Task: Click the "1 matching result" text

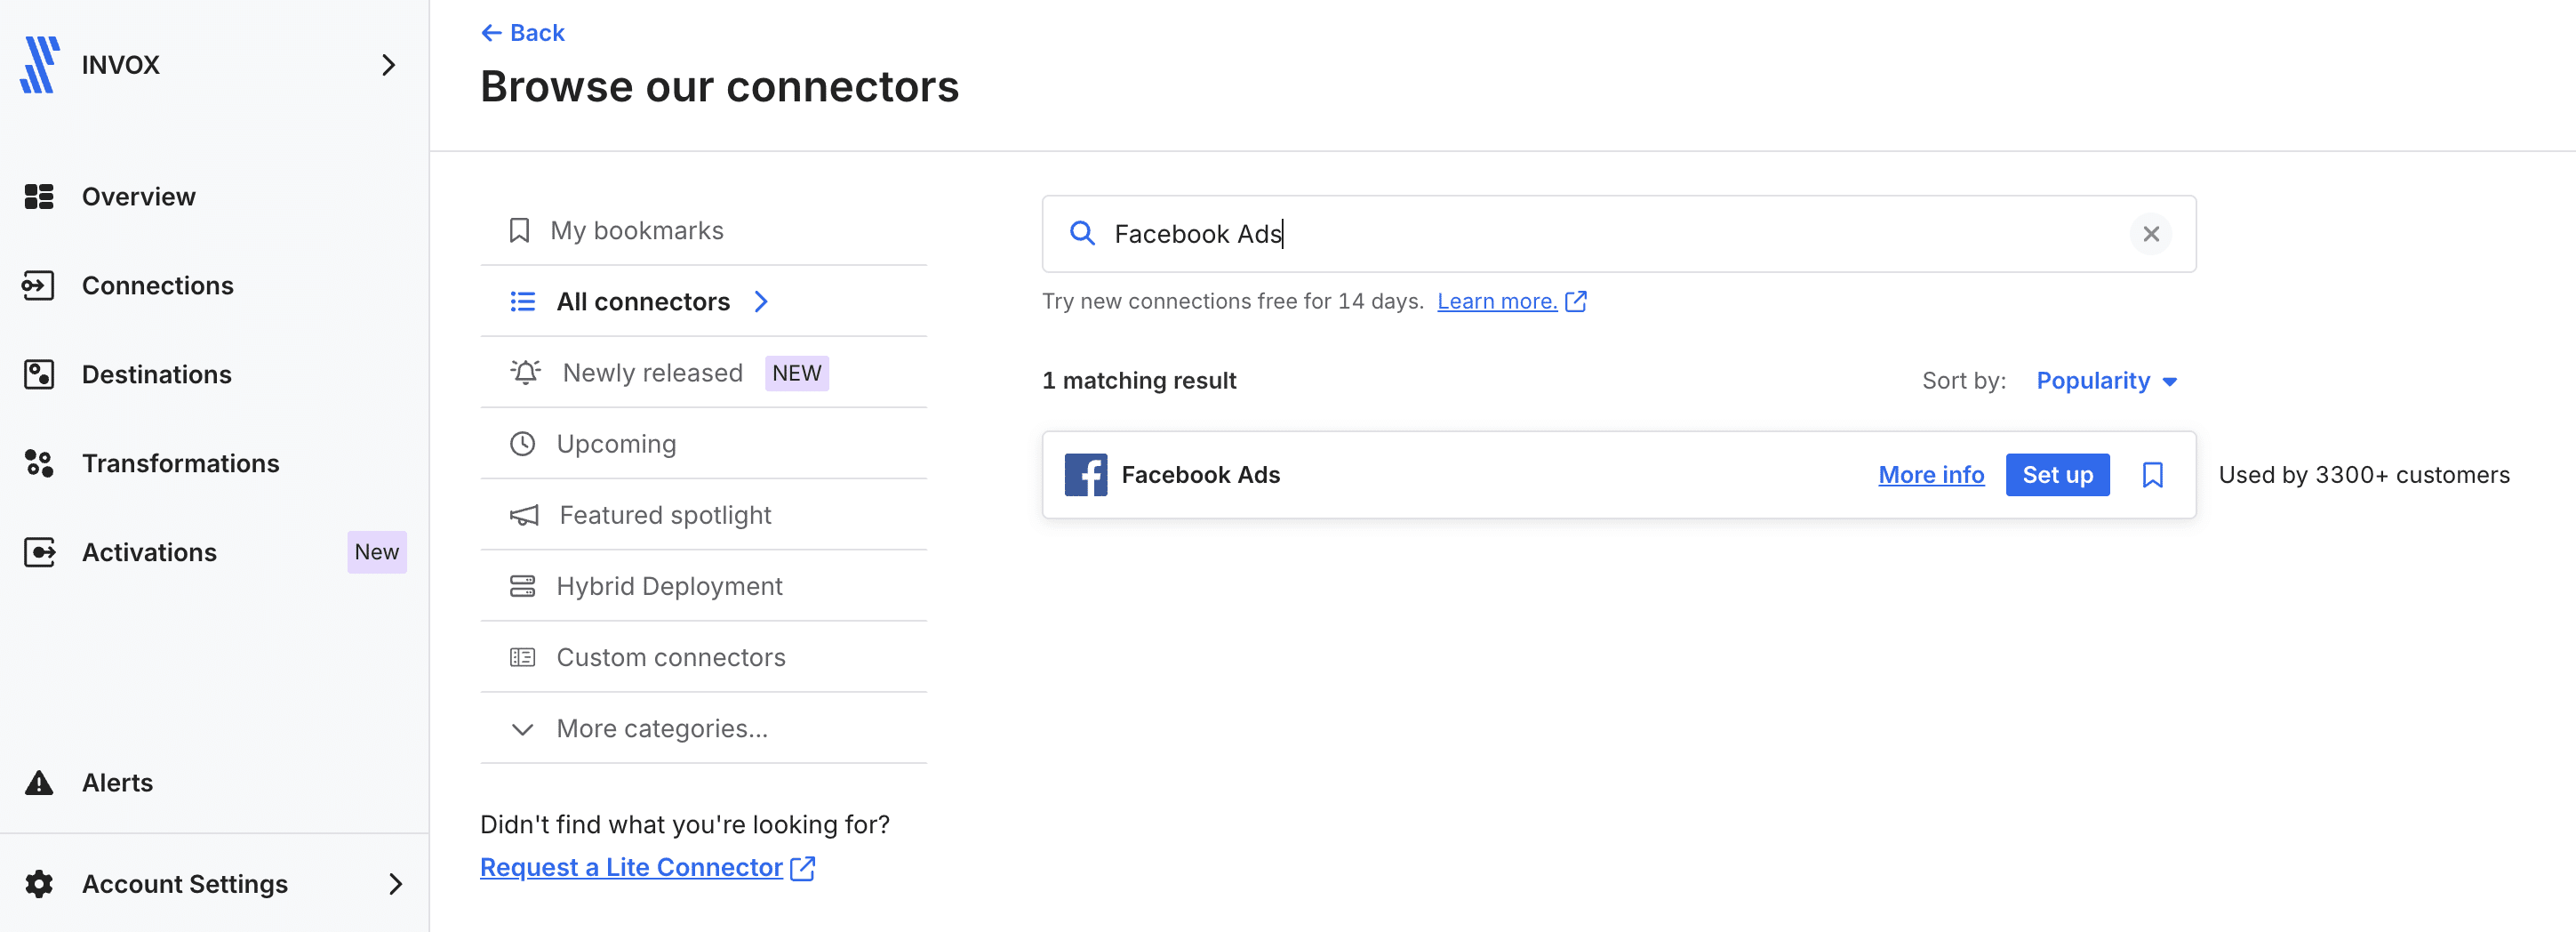Action: click(x=1139, y=381)
